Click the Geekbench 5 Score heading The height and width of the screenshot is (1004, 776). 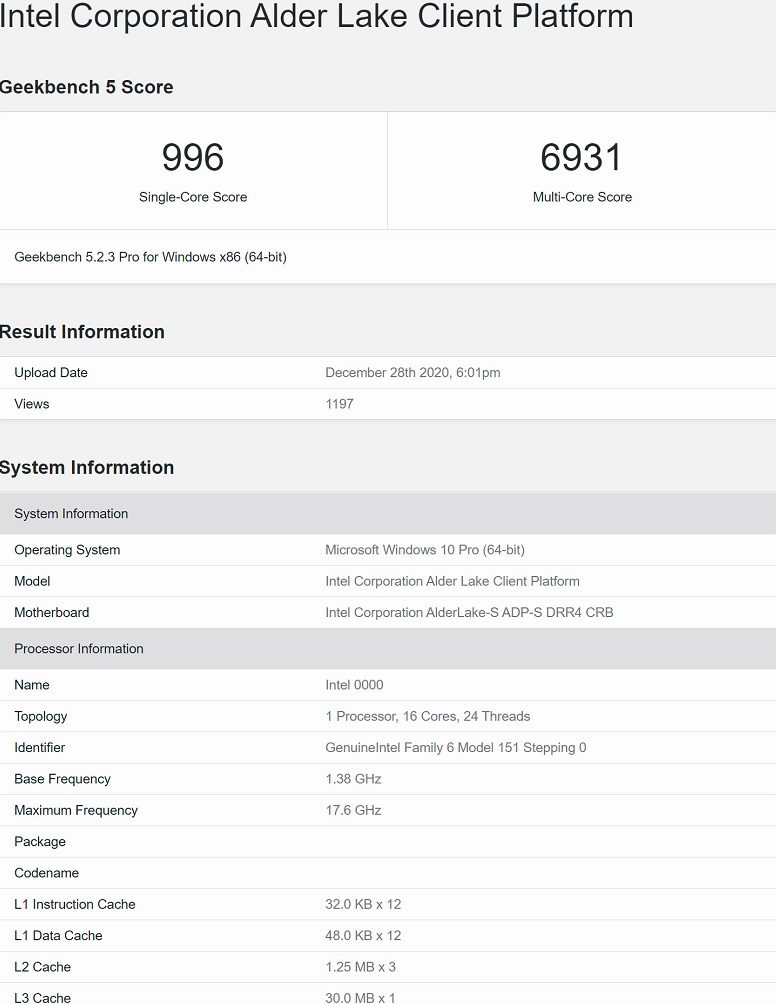86,87
